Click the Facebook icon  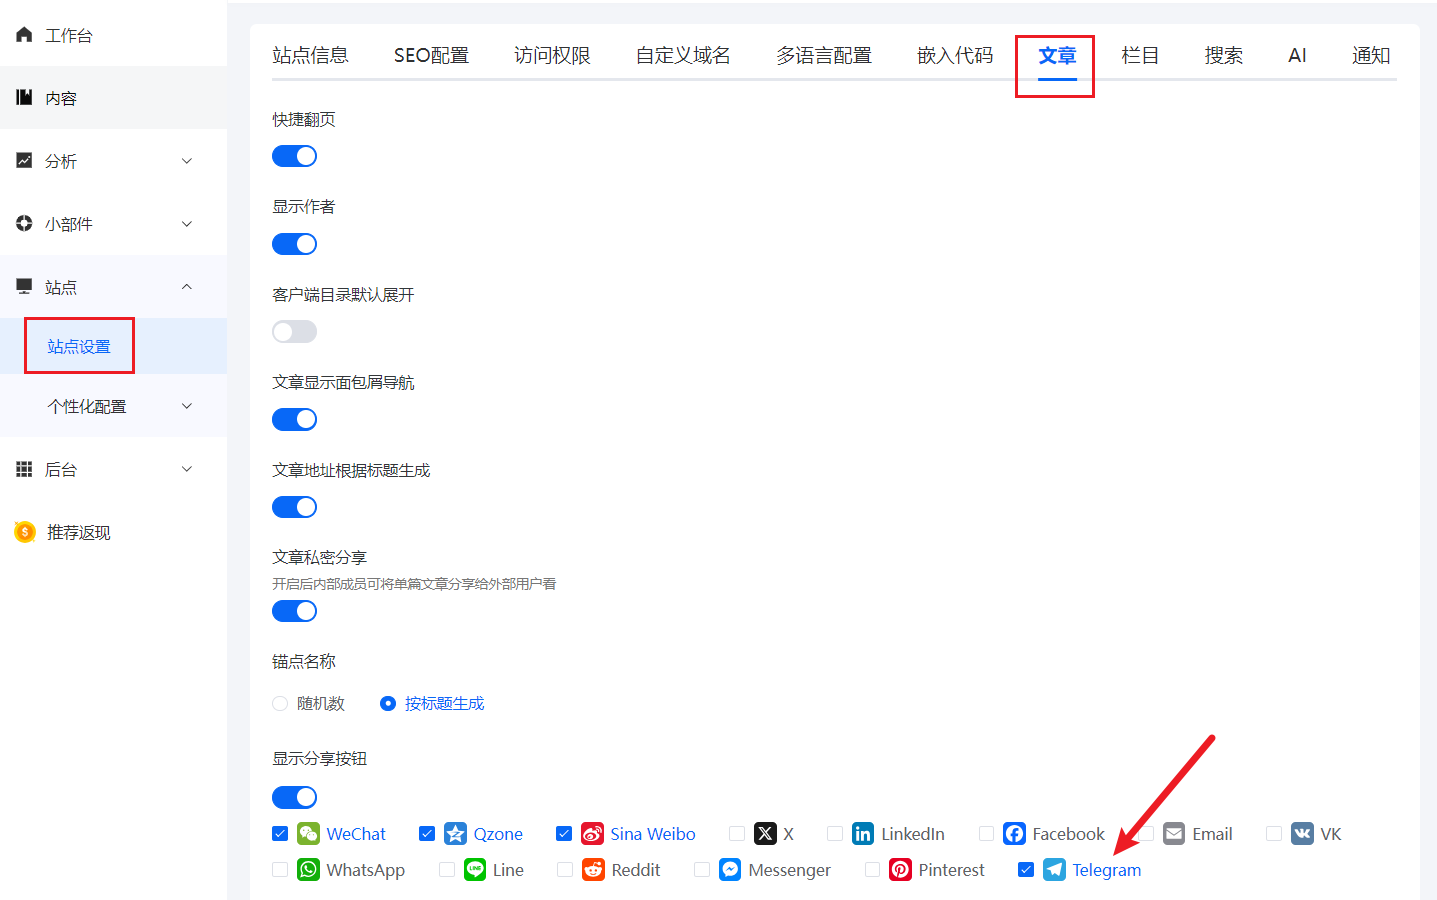click(1014, 833)
